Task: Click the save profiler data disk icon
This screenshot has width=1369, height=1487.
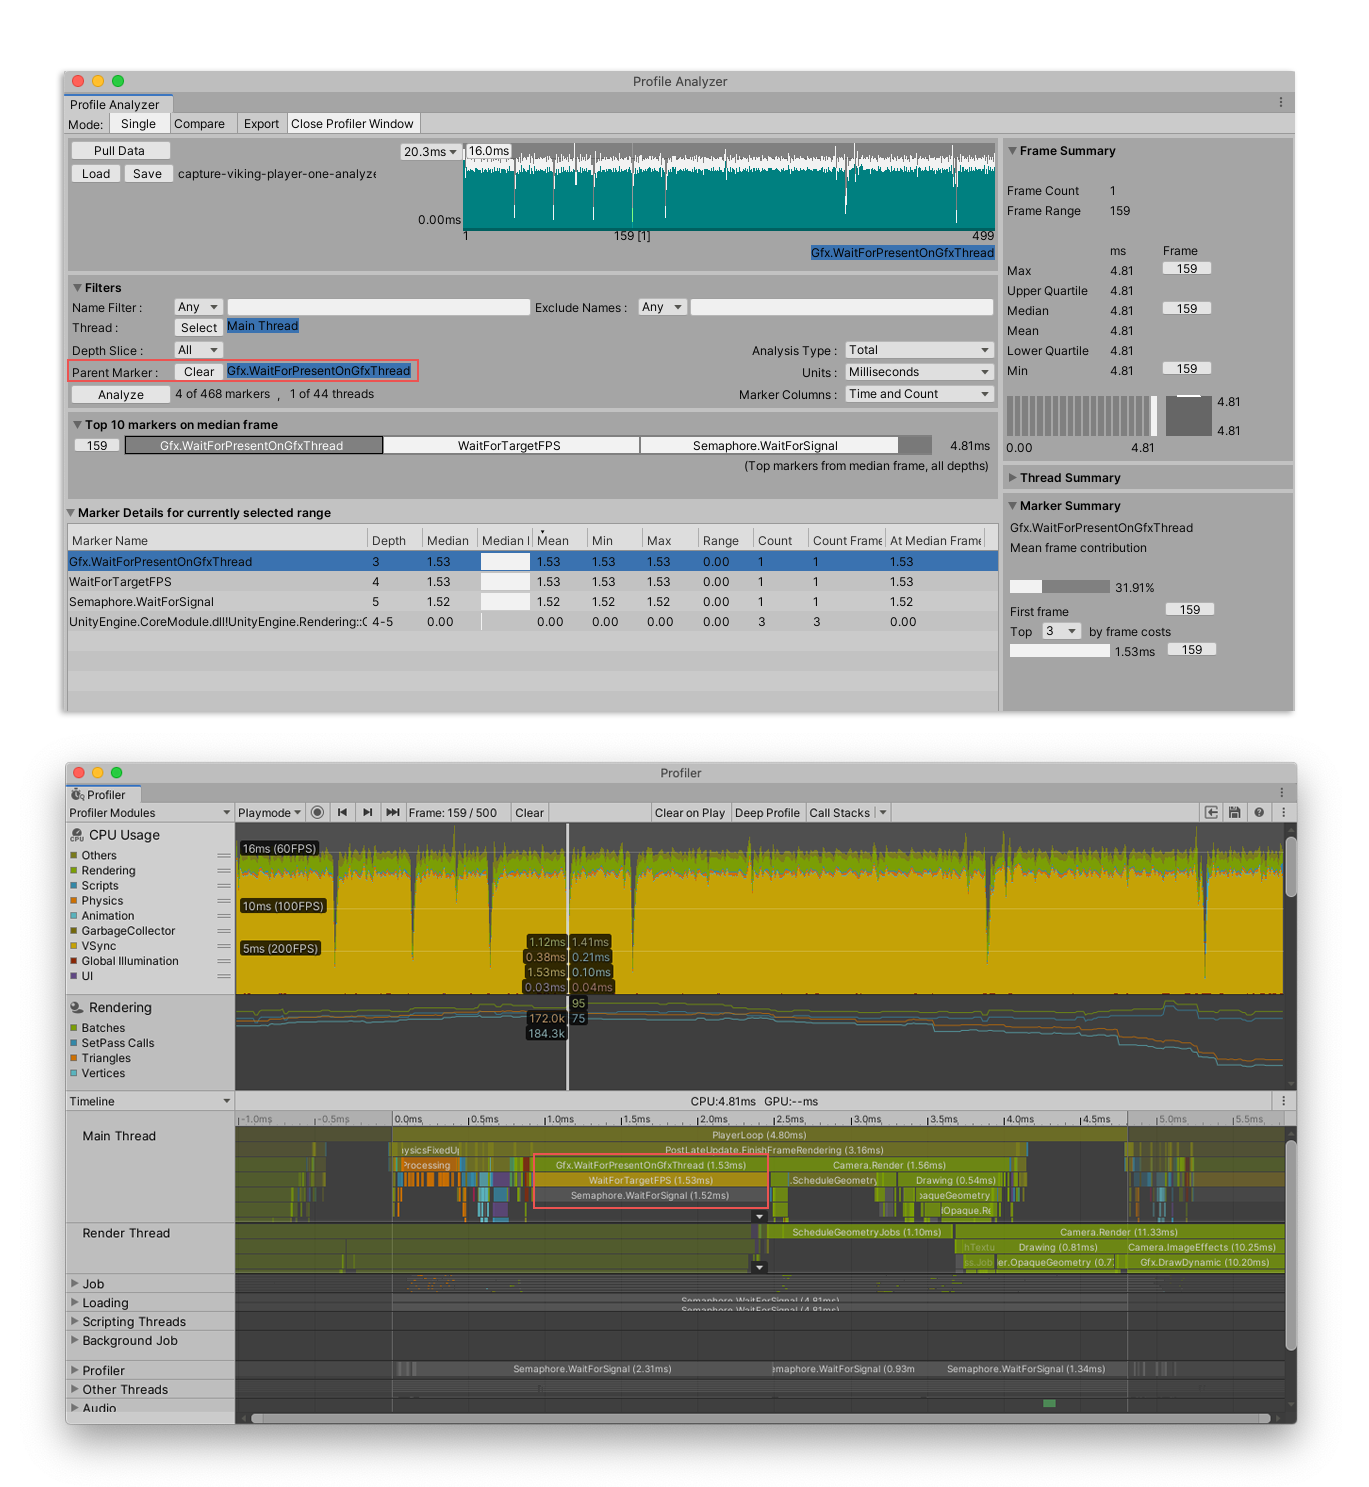Action: [x=1235, y=813]
